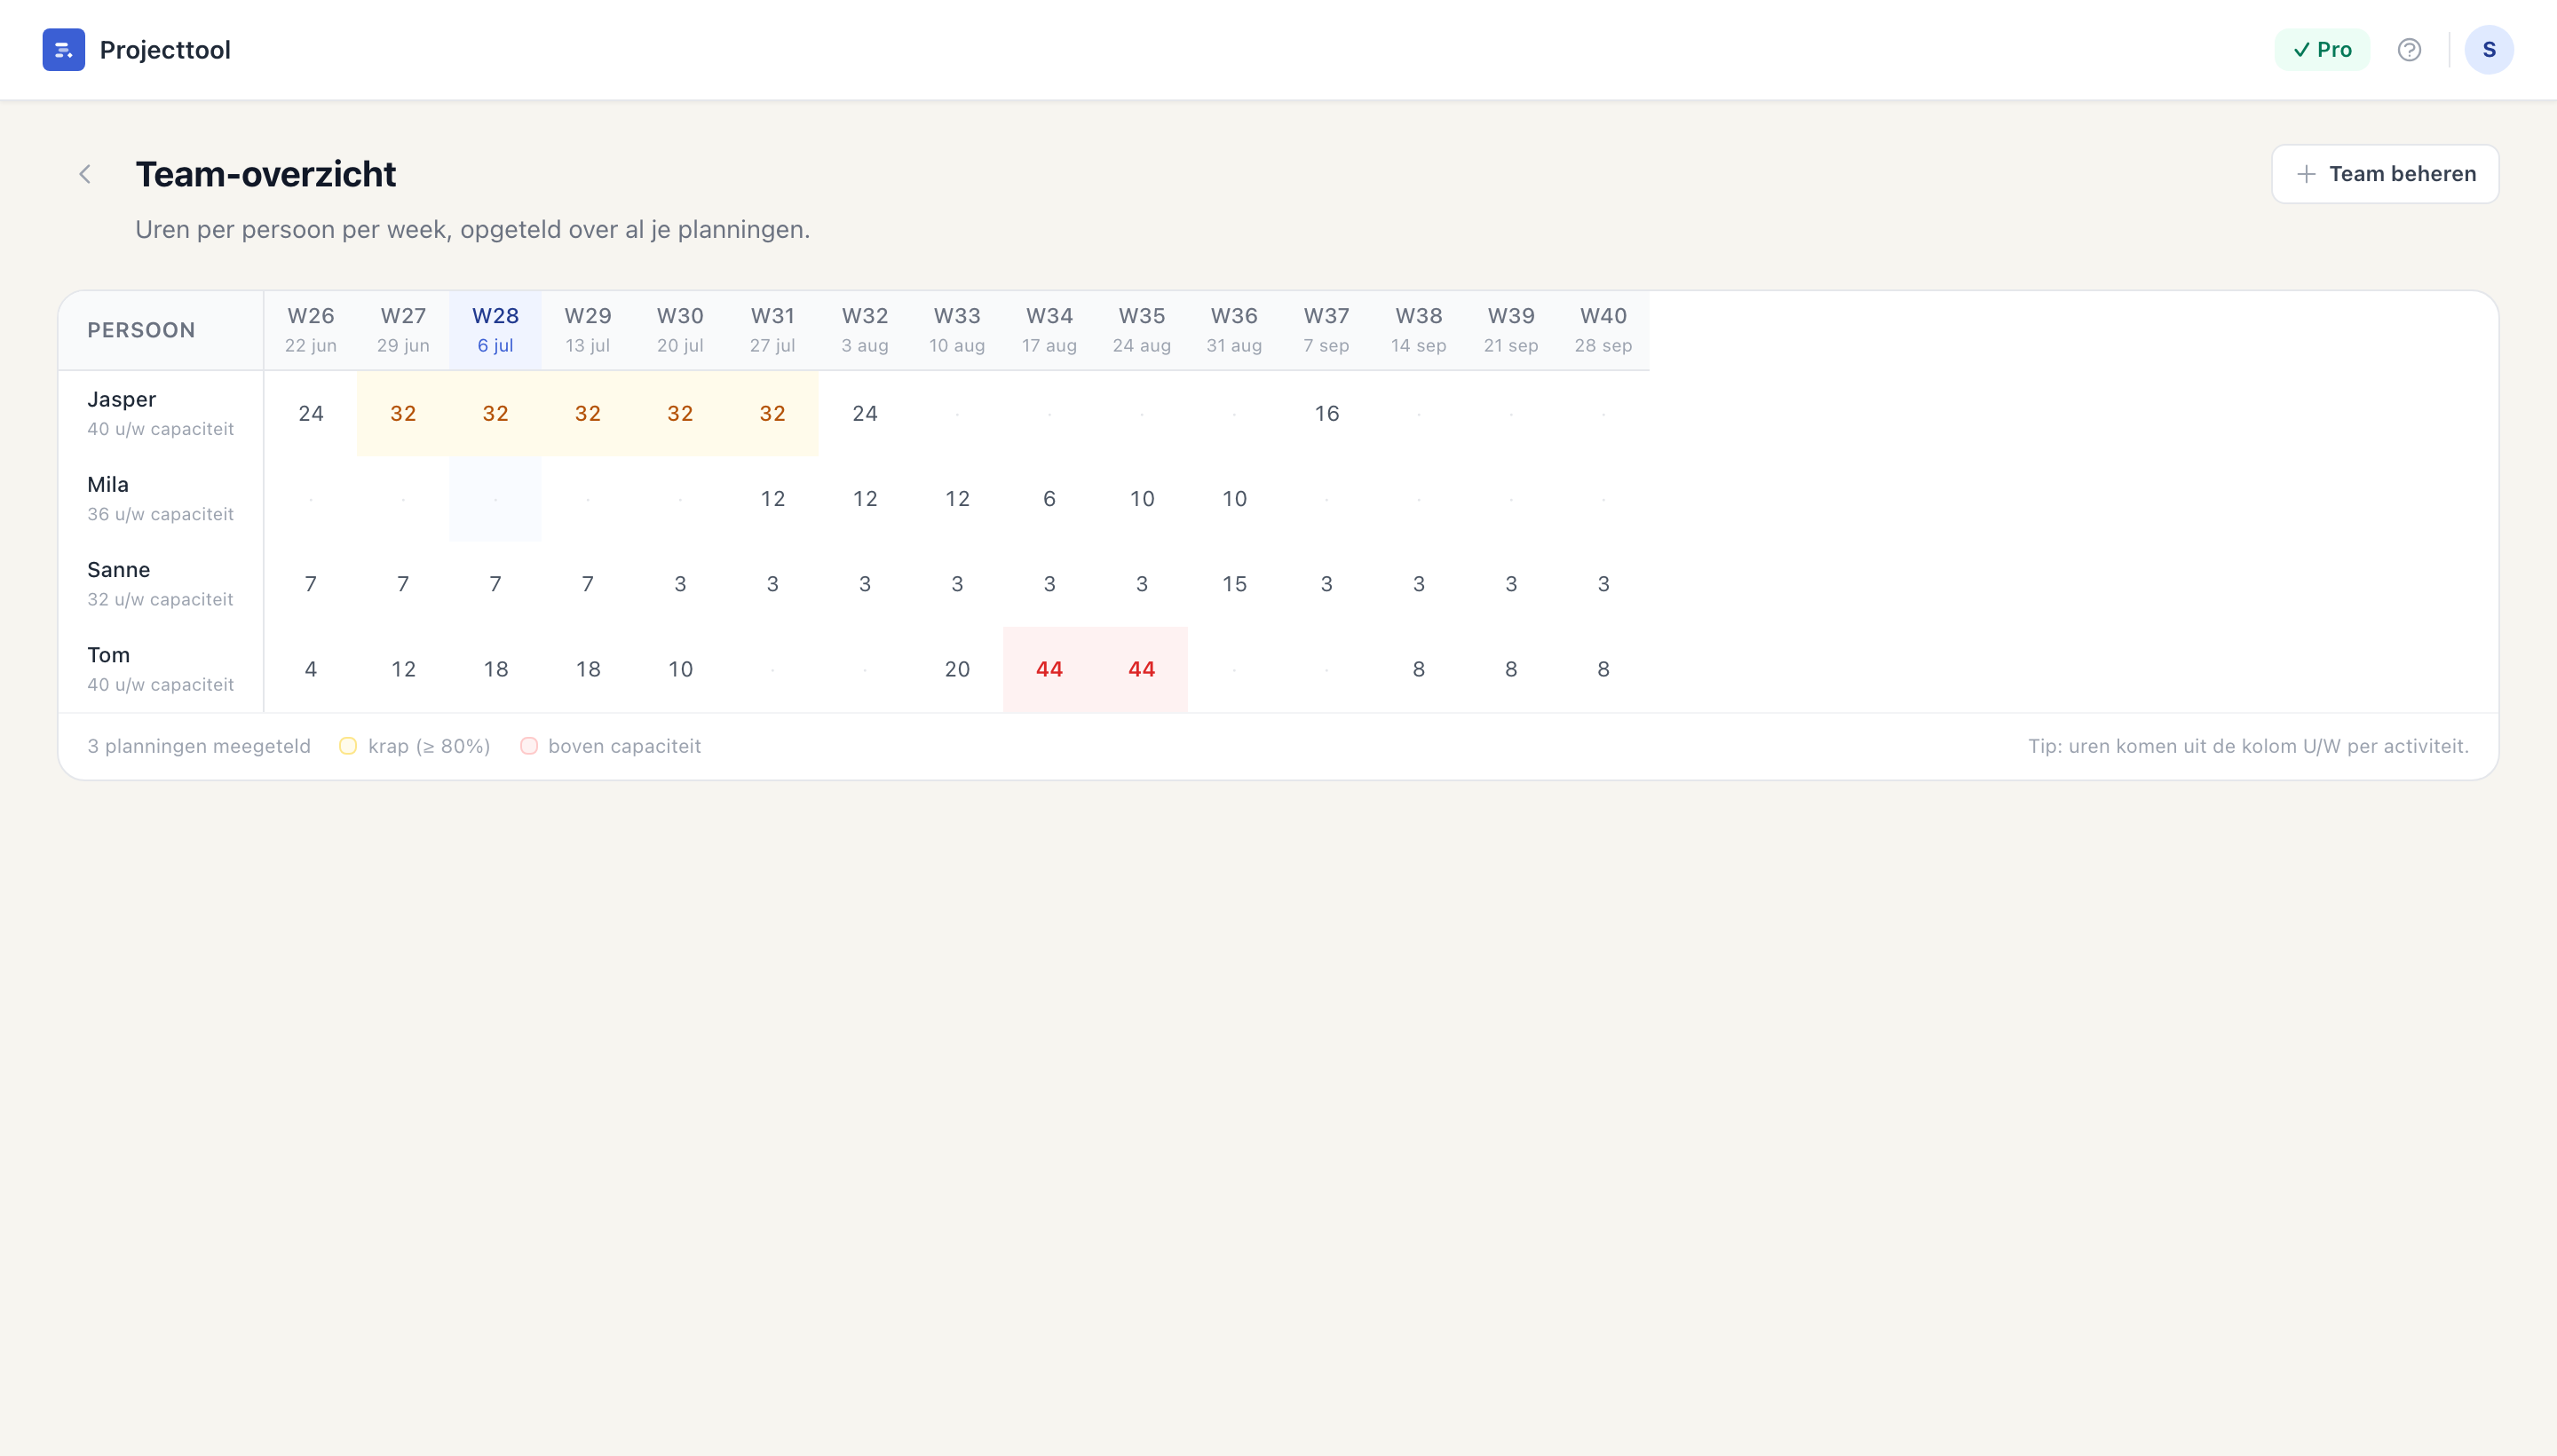Select the W33 10 aug column header
The height and width of the screenshot is (1456, 2557).
(957, 330)
